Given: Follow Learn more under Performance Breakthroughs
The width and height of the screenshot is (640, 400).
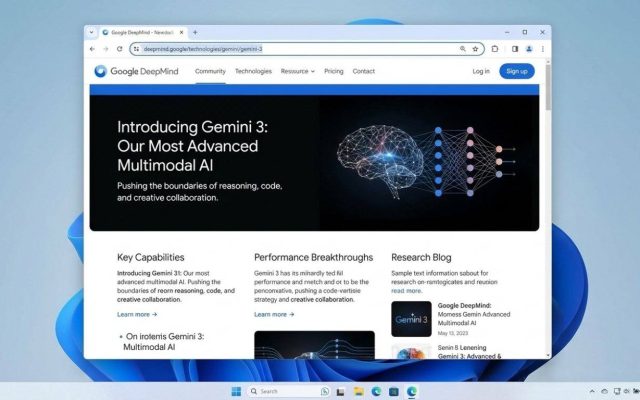Looking at the screenshot, I should pos(274,314).
